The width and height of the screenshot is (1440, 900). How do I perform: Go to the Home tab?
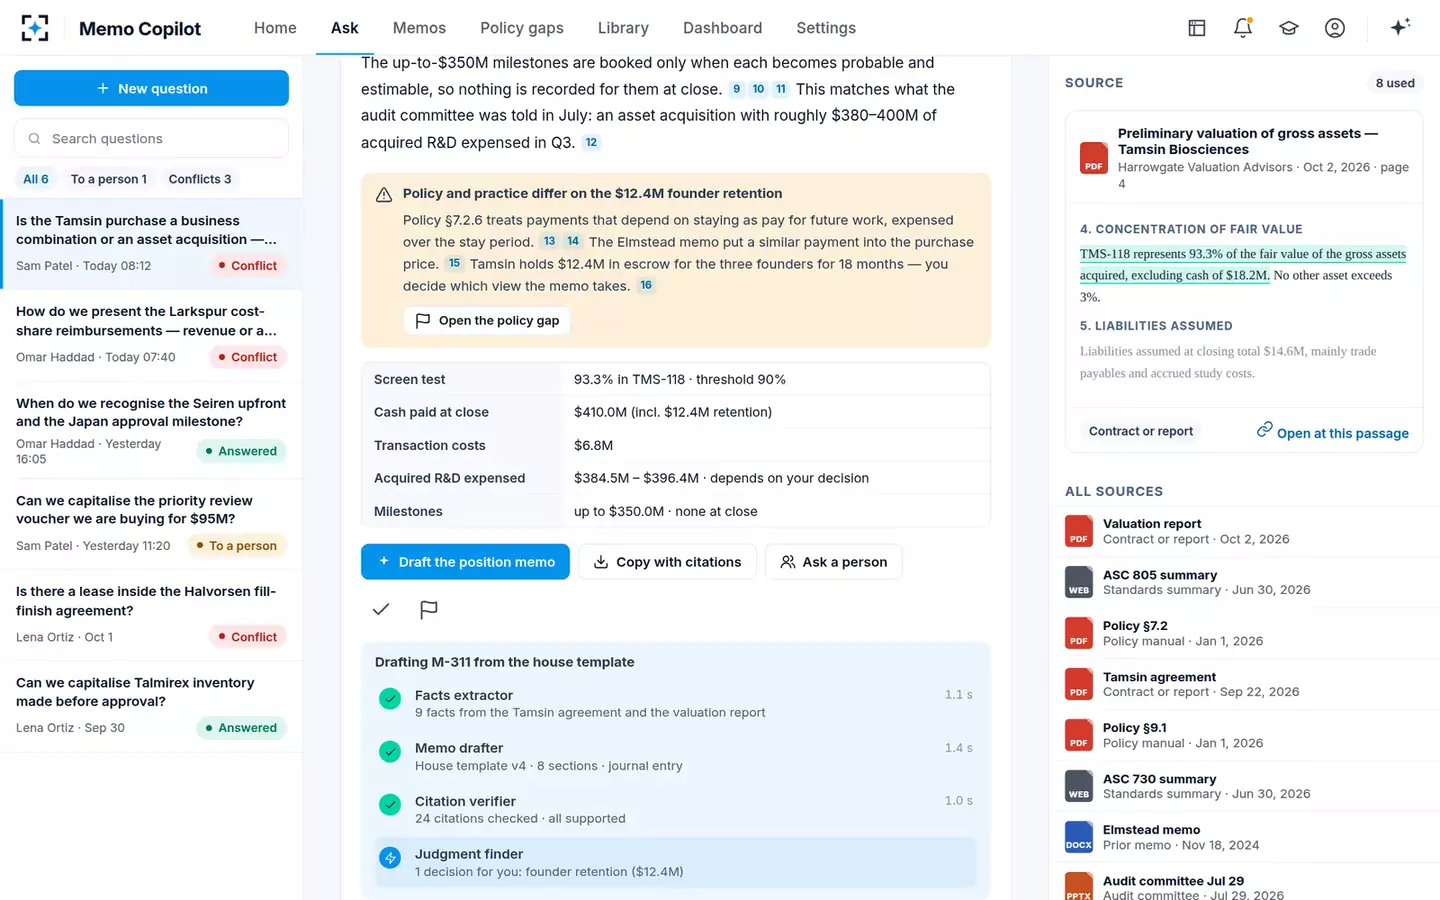275,28
